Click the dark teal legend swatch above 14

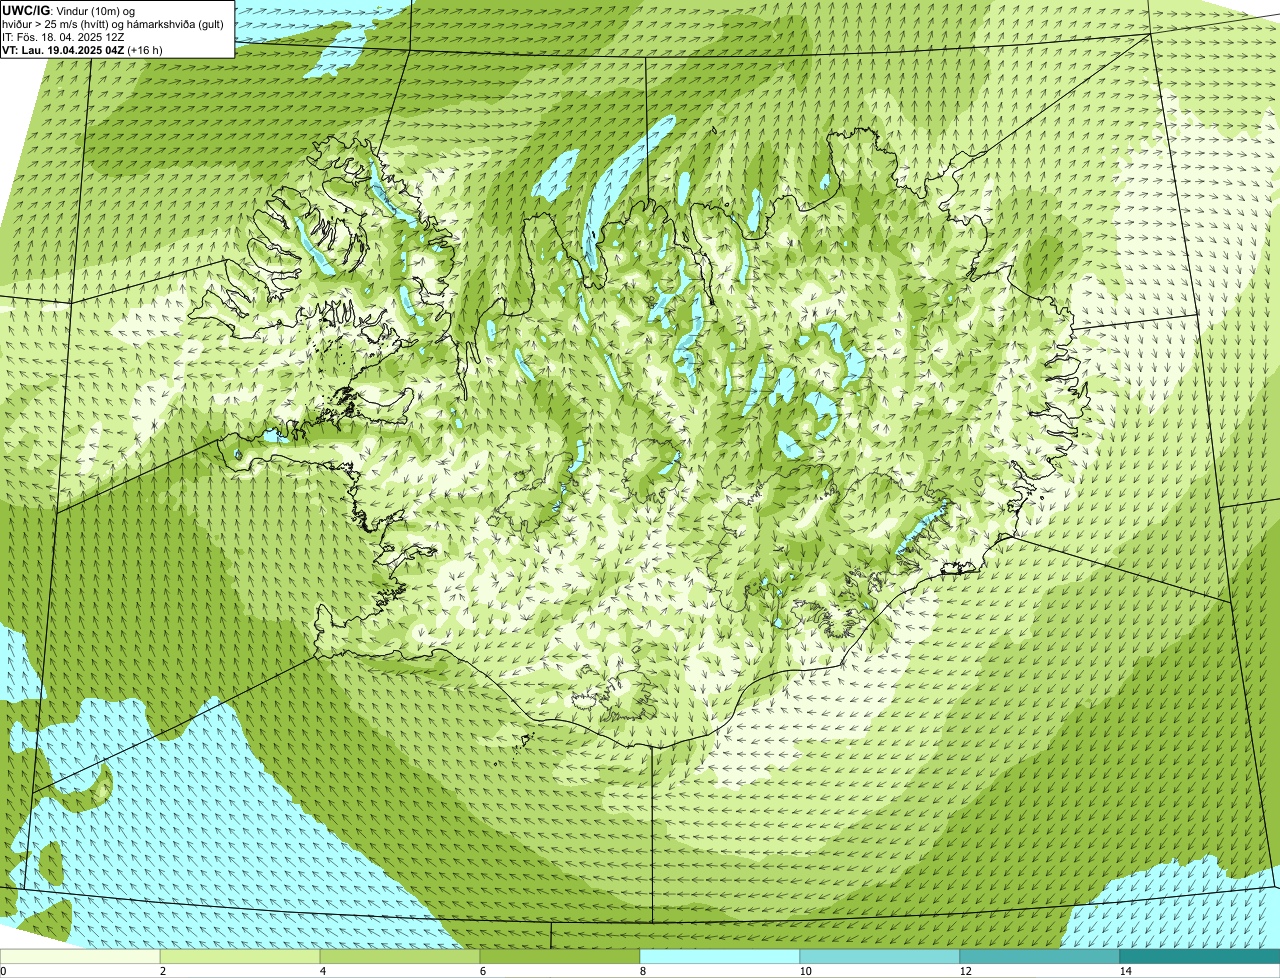click(1200, 956)
